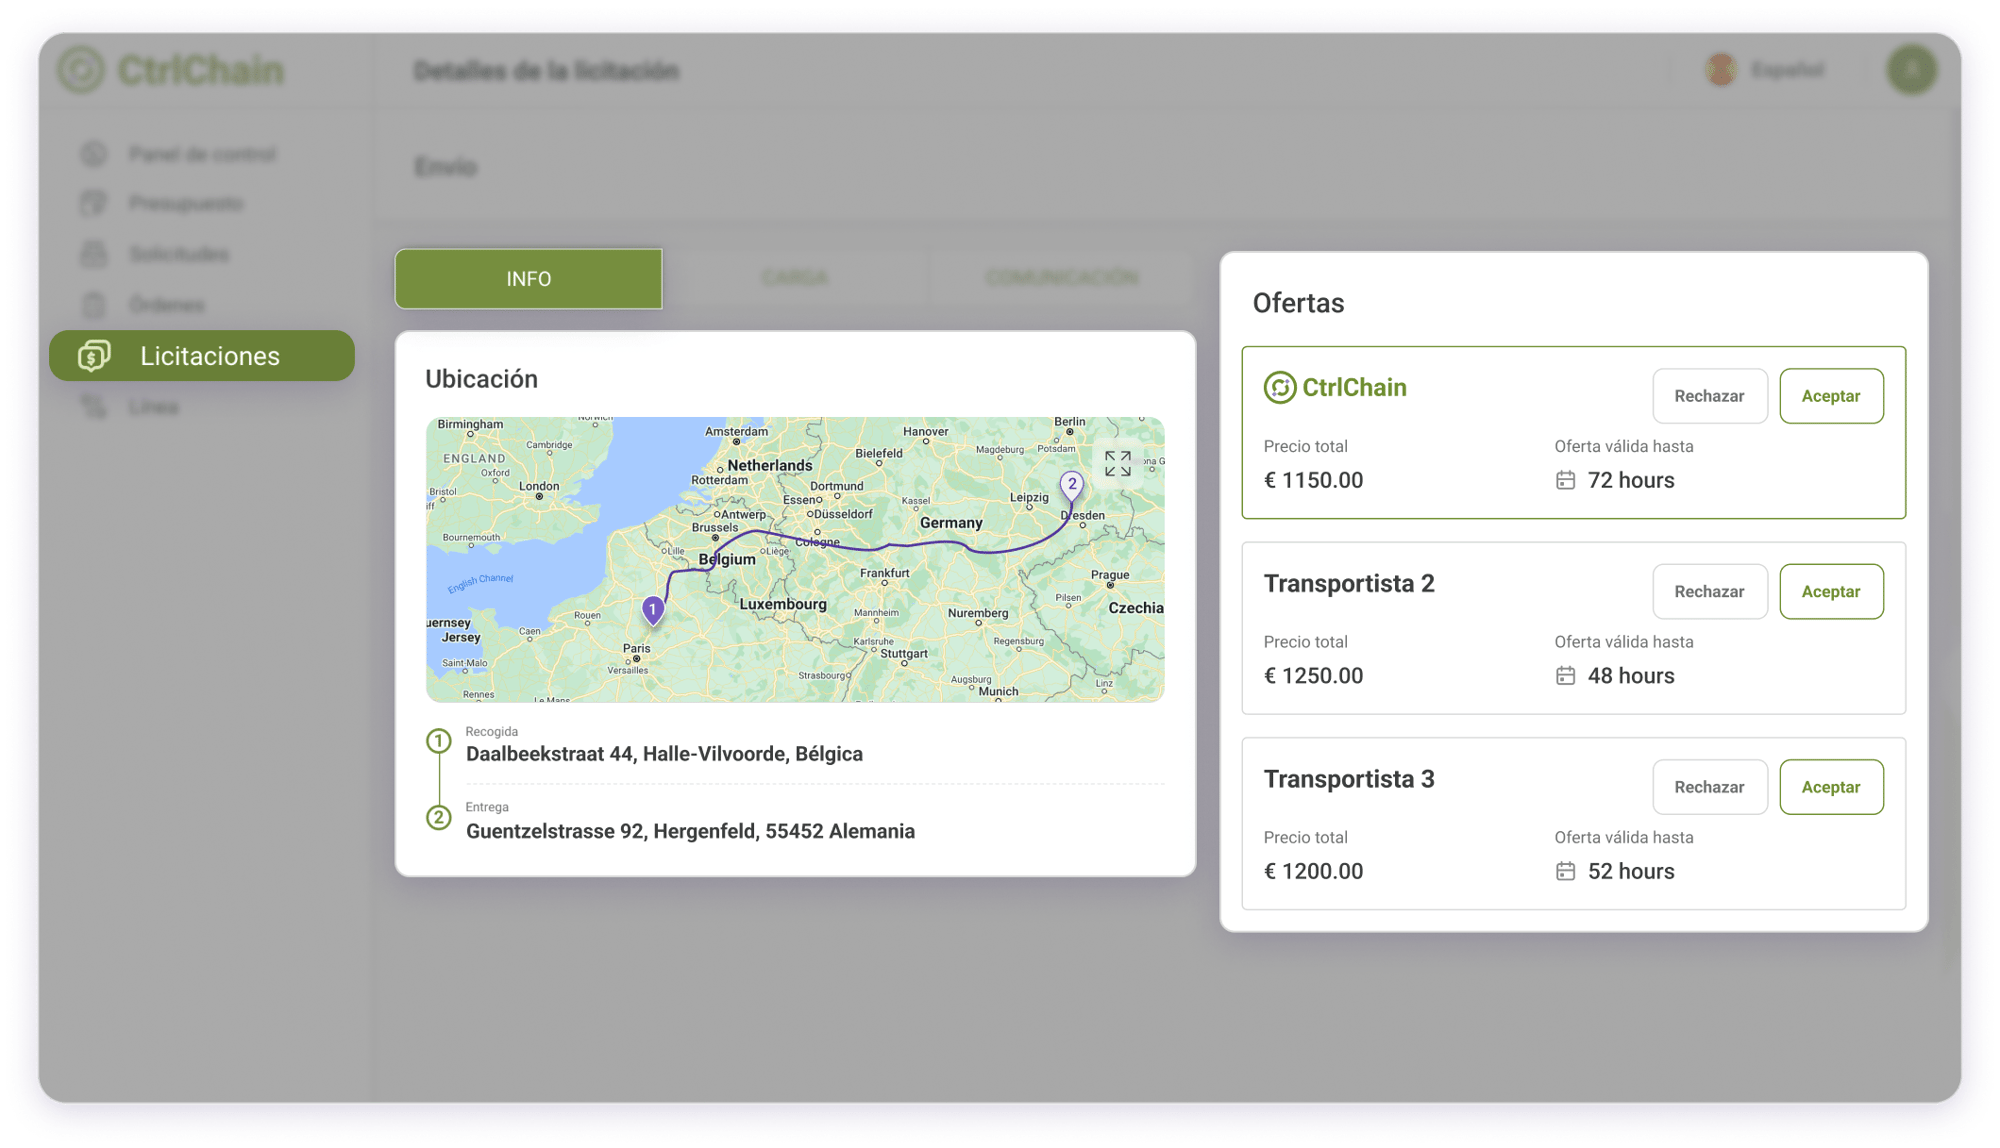Switch to the CARGA tab
Viewport: 2000px width, 1148px height.
click(x=795, y=277)
